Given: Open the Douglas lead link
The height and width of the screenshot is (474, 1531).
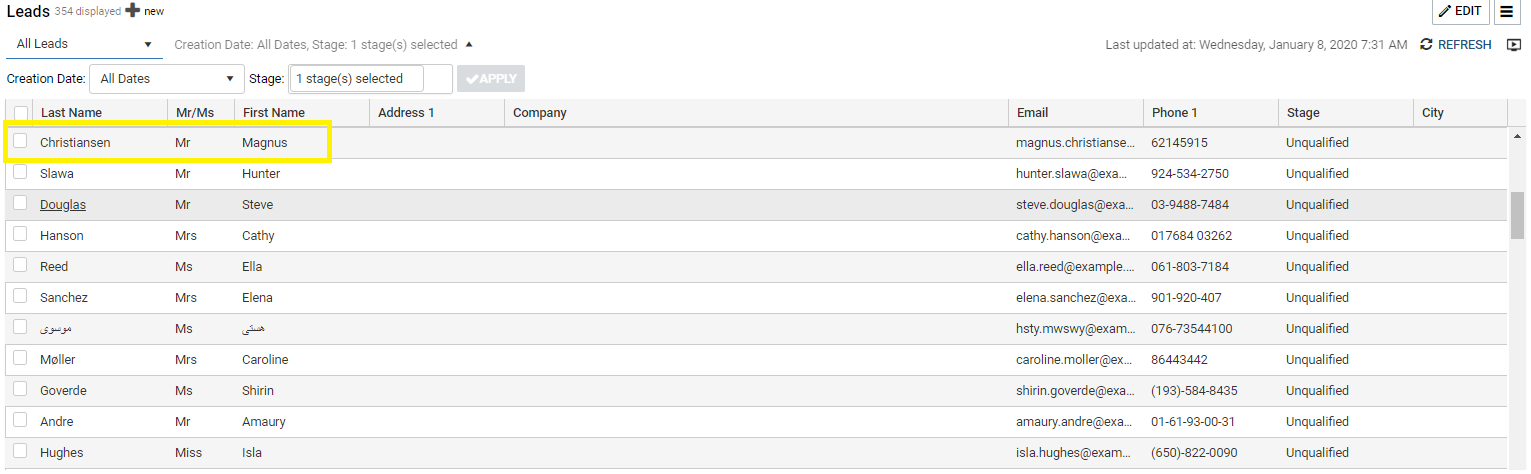Looking at the screenshot, I should 63,205.
